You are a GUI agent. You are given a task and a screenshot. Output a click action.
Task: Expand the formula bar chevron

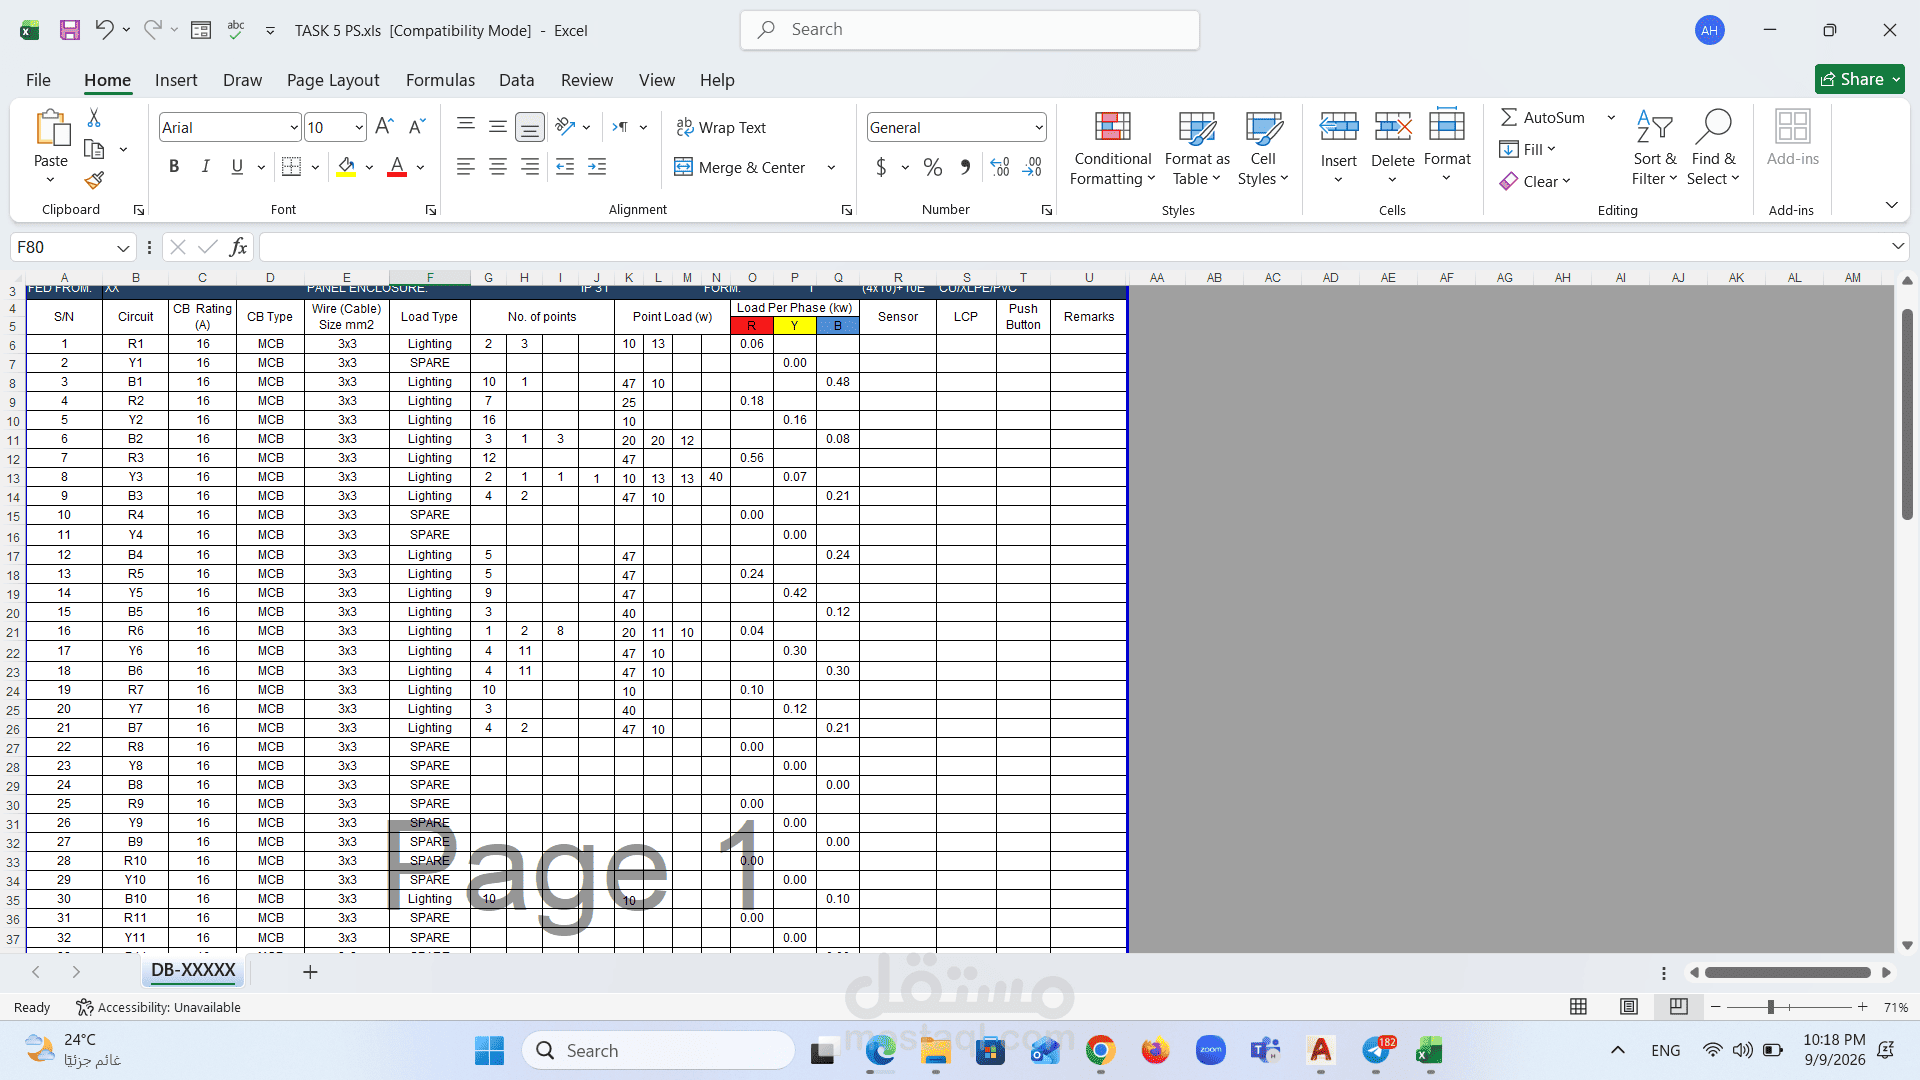(1898, 246)
